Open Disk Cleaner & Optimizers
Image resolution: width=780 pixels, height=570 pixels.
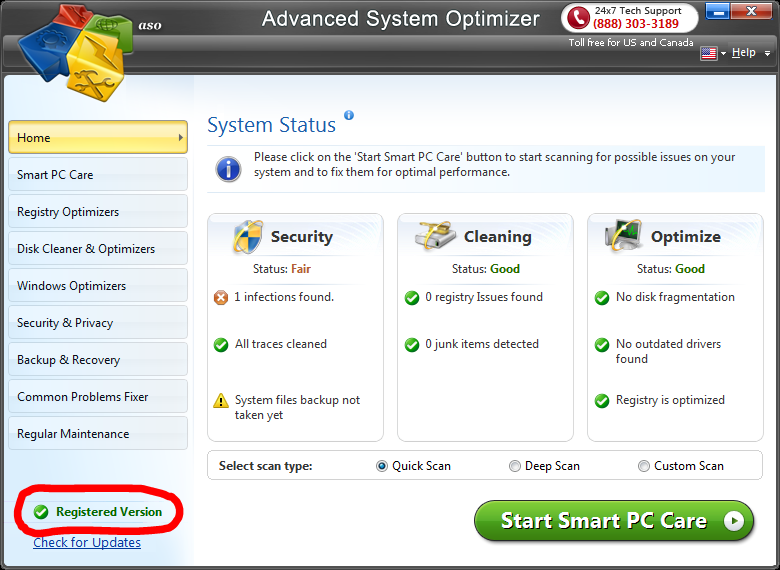[98, 248]
